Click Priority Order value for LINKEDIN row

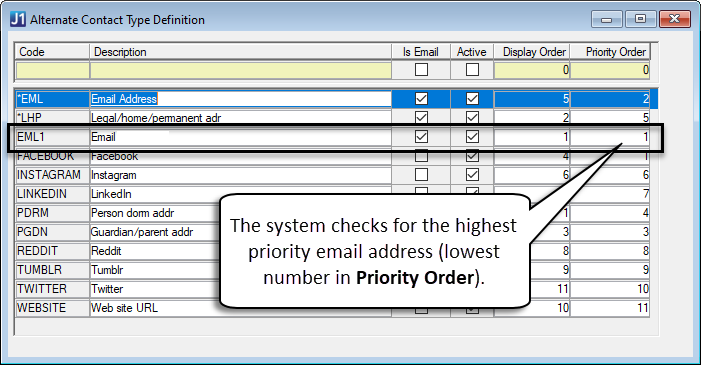tap(610, 194)
